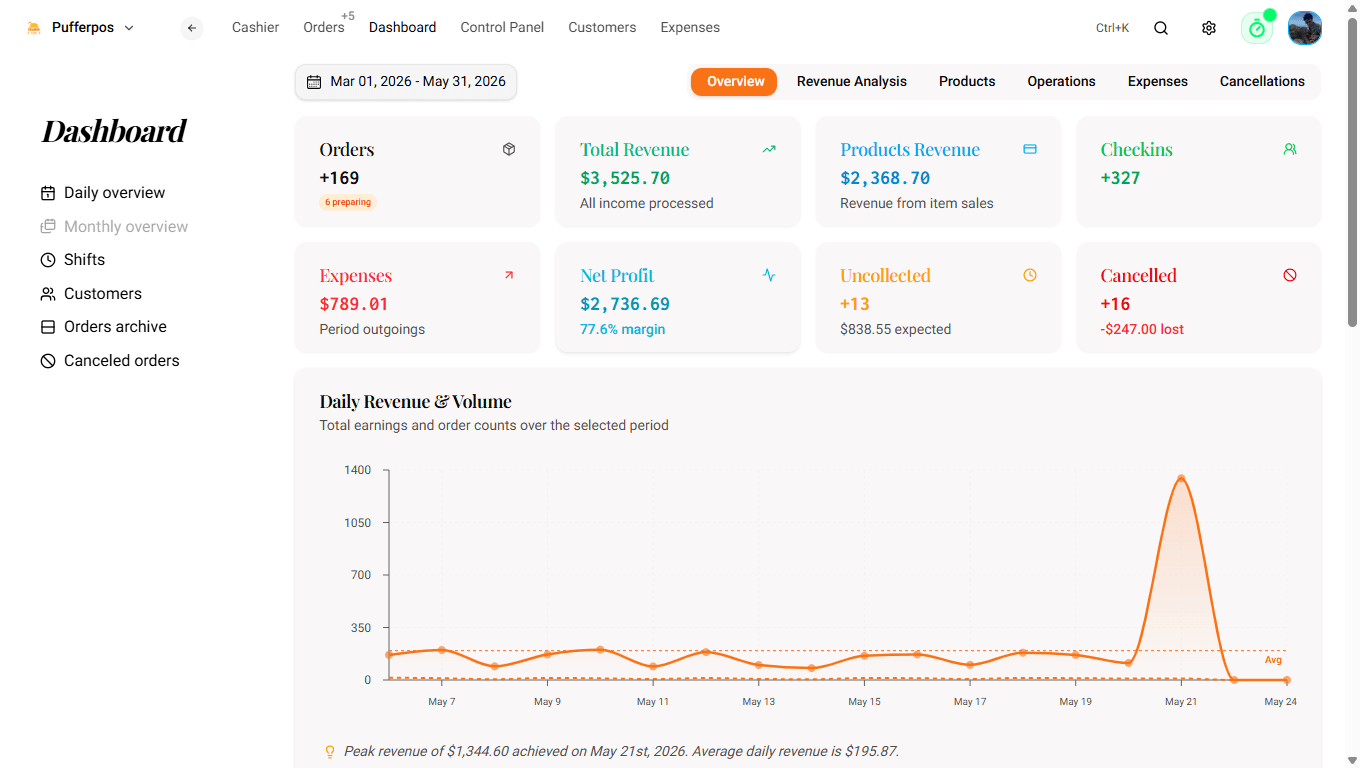Click the search magnifier icon
Viewport: 1360px width, 768px height.
click(1161, 28)
